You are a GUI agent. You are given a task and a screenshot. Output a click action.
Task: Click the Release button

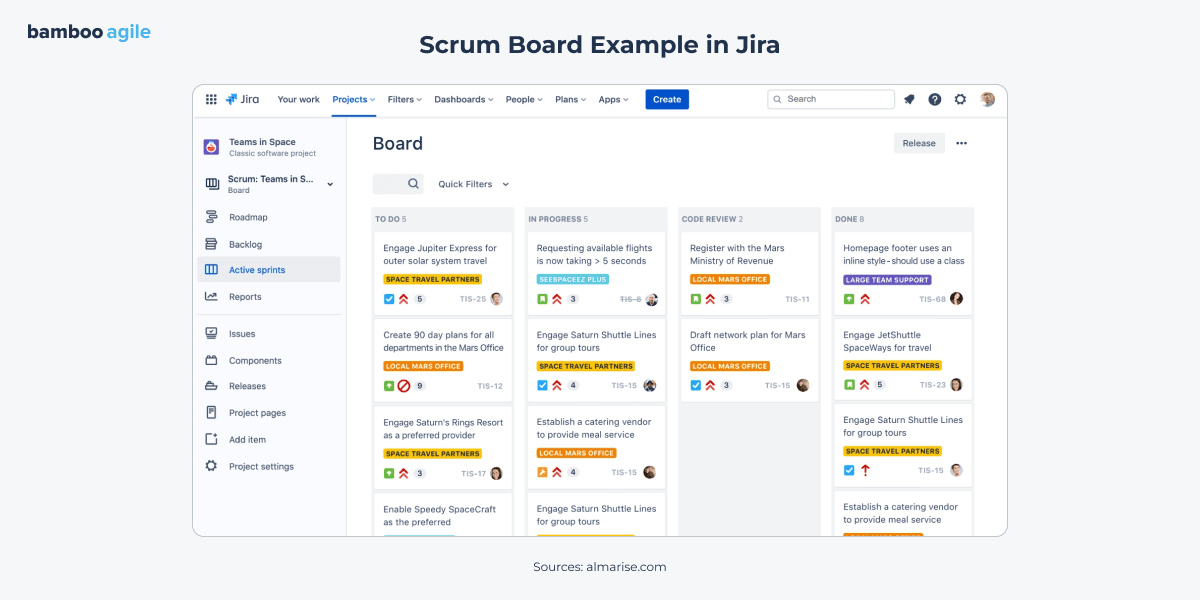[x=918, y=143]
